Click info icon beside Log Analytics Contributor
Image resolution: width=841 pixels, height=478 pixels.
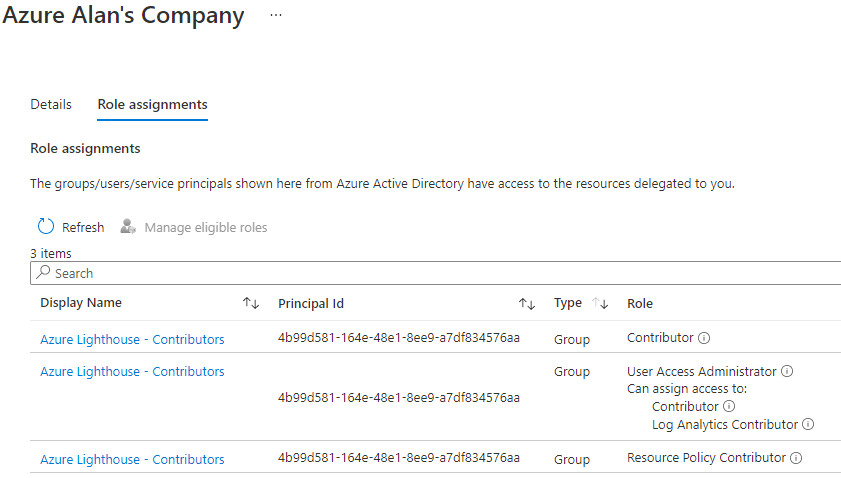tap(808, 424)
